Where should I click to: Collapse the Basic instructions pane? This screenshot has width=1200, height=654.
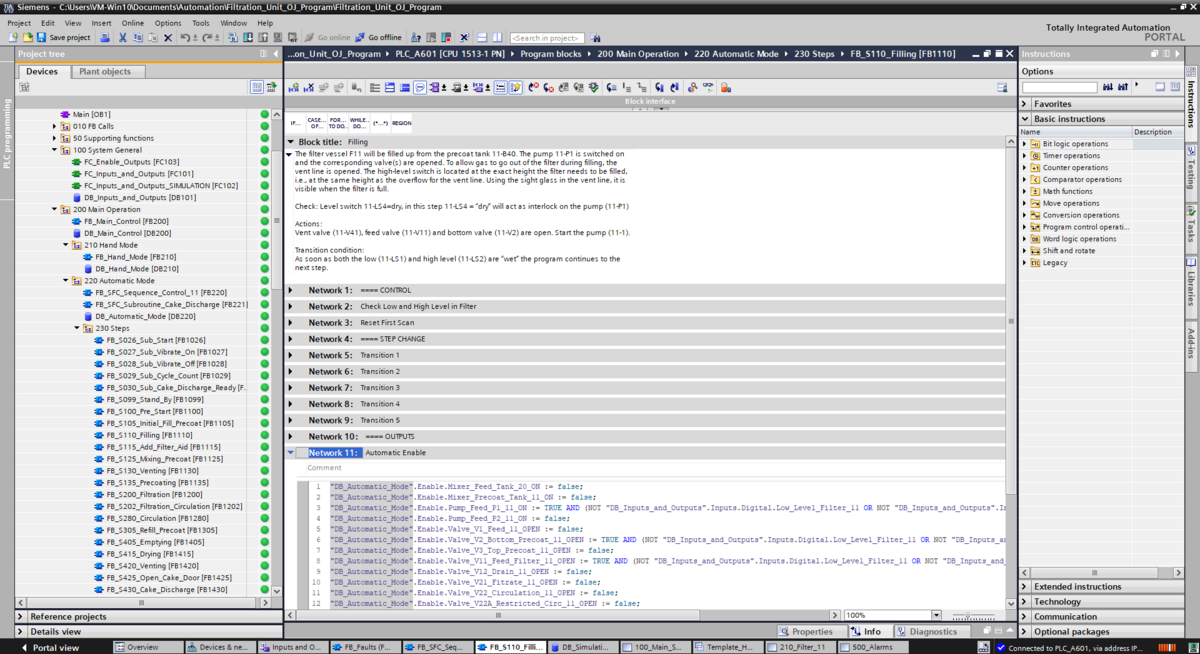(x=1025, y=119)
